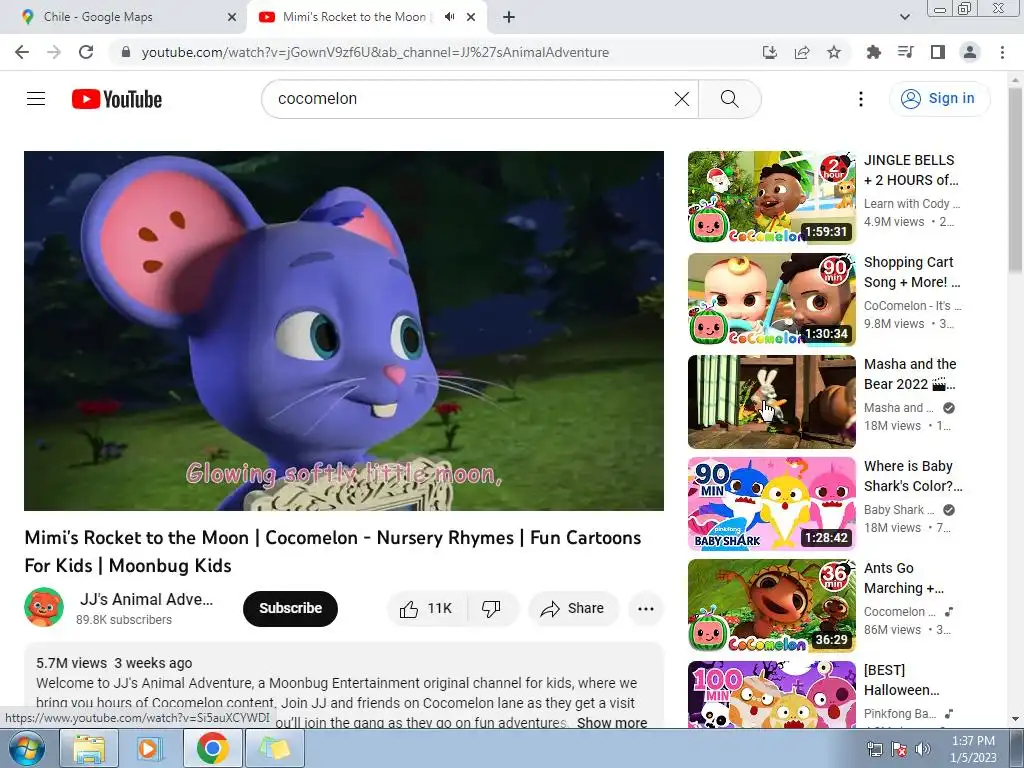This screenshot has height=768, width=1024.
Task: Reload the YouTube page
Action: 86,52
